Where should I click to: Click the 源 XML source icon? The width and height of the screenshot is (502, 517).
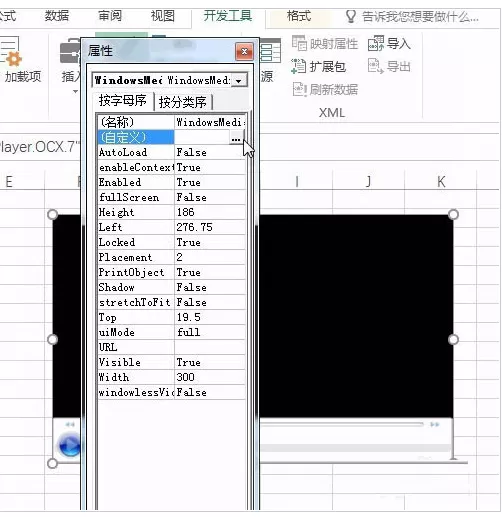click(270, 51)
